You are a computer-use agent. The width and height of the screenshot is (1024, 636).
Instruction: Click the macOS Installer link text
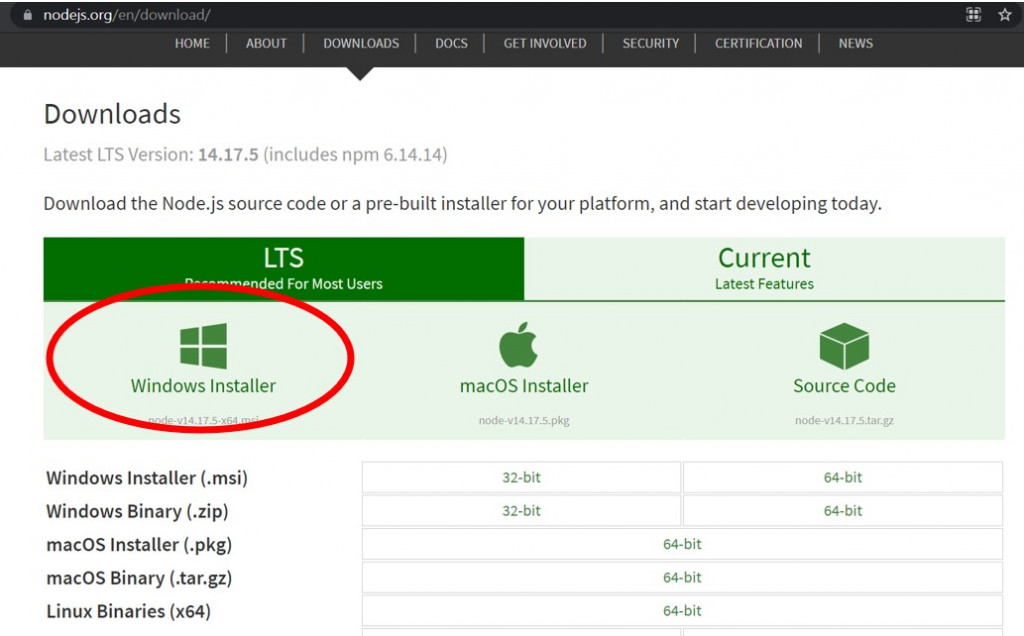(524, 386)
